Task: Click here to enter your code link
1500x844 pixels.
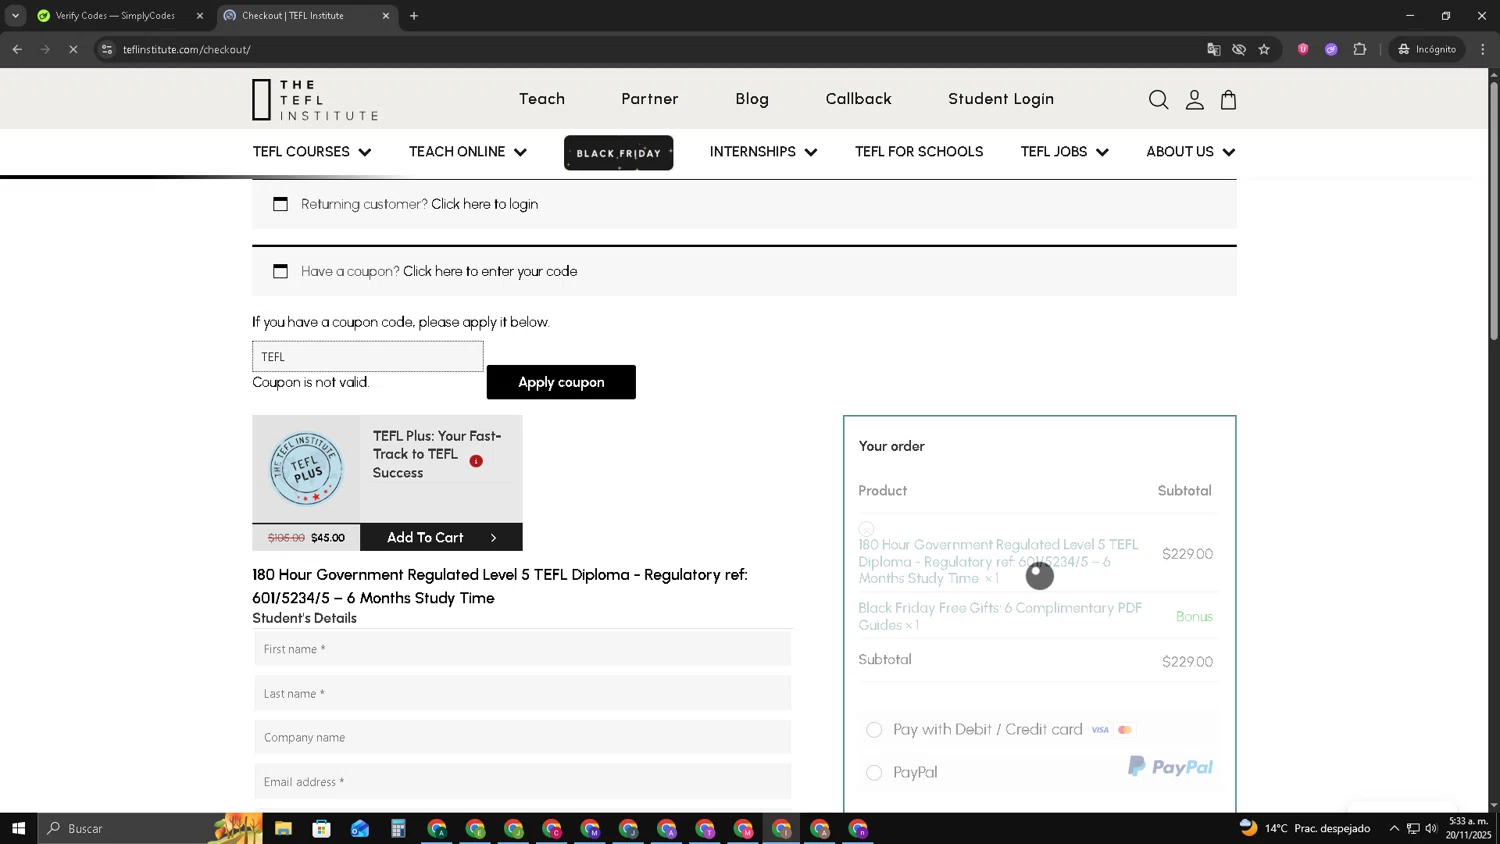Action: [x=490, y=271]
